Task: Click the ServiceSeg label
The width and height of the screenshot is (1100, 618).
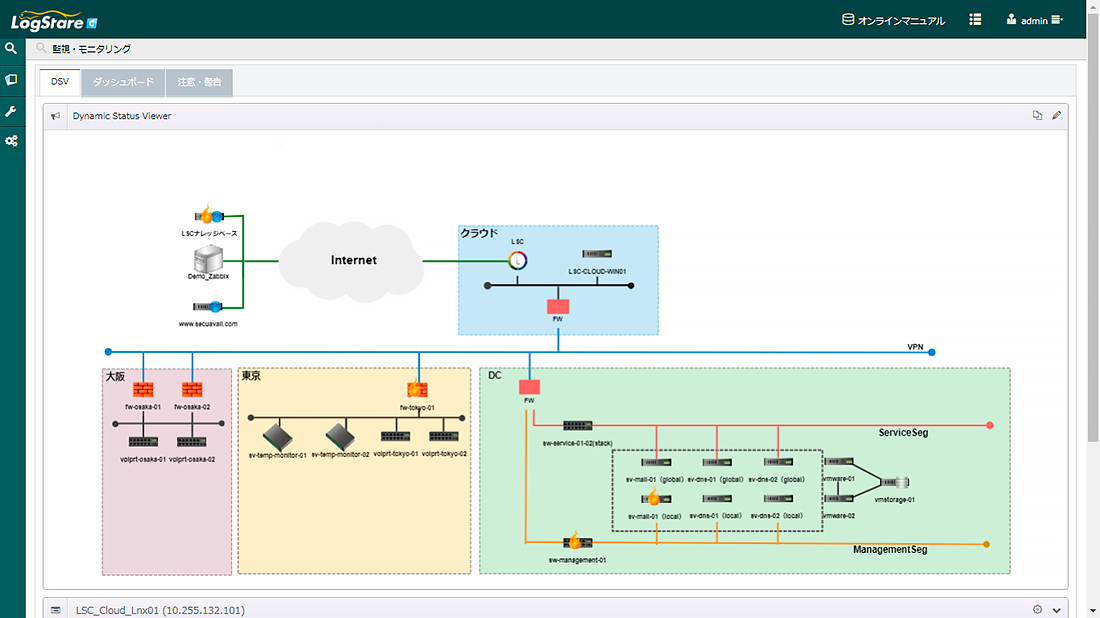Action: tap(903, 433)
